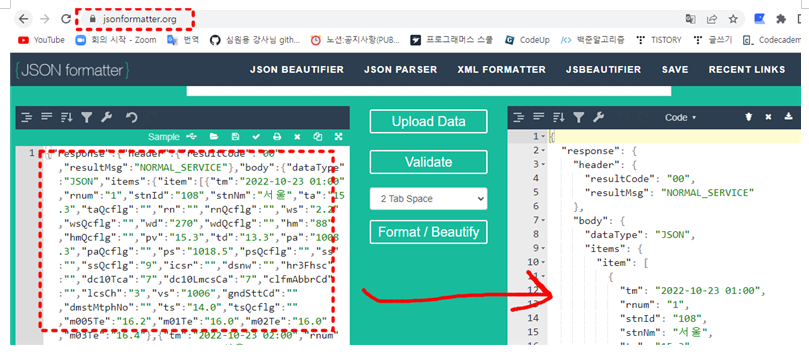Click the compact JSON icon in left editor toolbar
This screenshot has width=809, height=364.
47,117
